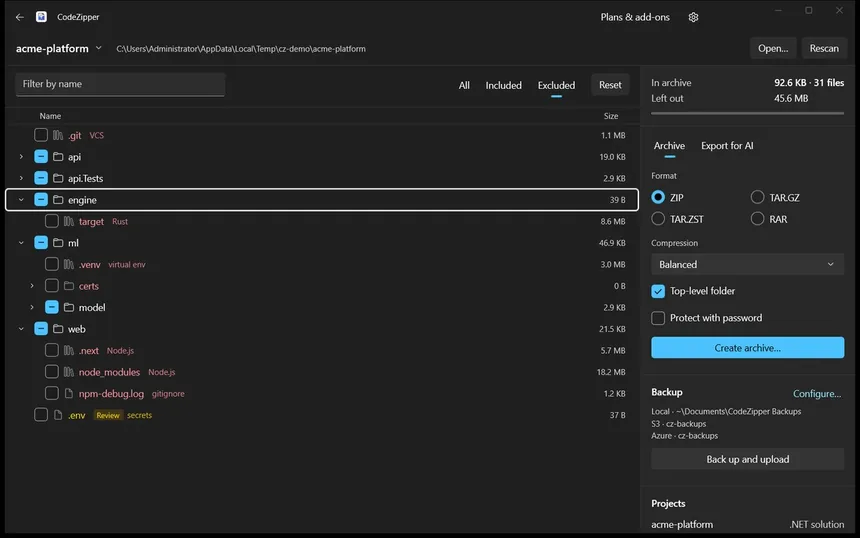This screenshot has height=538, width=860.
Task: Select the ZIP format radio
Action: tap(658, 197)
